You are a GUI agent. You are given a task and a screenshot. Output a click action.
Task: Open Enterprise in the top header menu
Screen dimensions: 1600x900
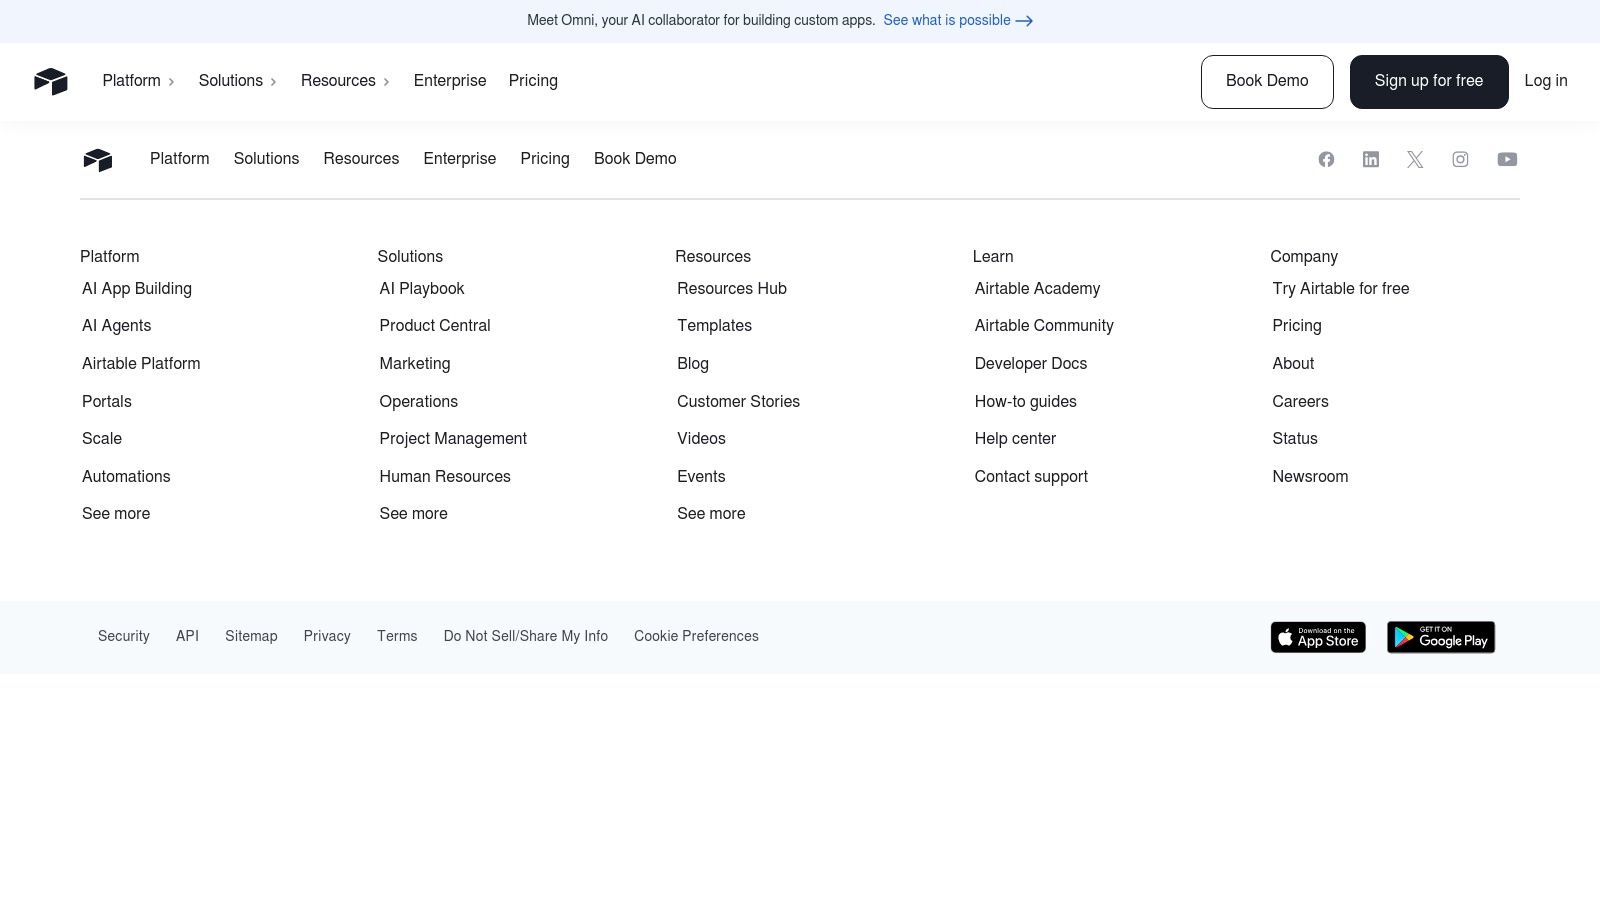(450, 81)
